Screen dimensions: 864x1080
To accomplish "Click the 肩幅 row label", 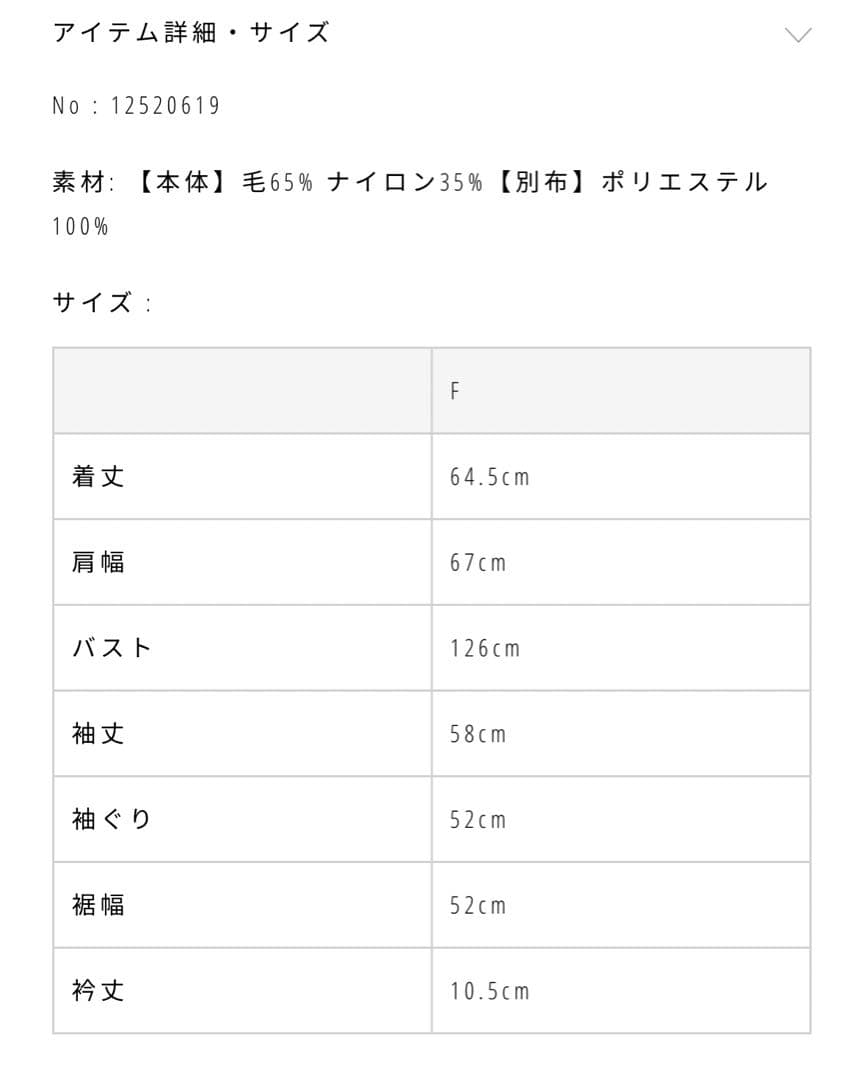I will point(98,562).
